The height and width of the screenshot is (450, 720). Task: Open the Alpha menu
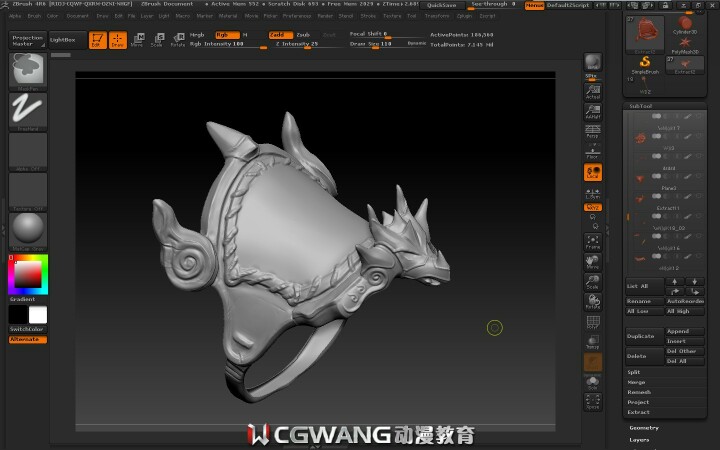15,16
